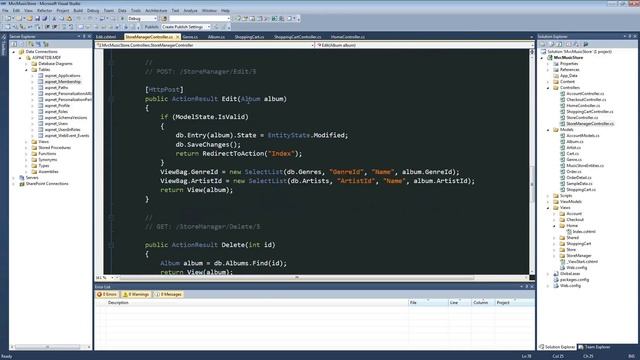Switch to the Album.cs editor tab
Viewport: 640px width, 360px height.
(x=216, y=37)
